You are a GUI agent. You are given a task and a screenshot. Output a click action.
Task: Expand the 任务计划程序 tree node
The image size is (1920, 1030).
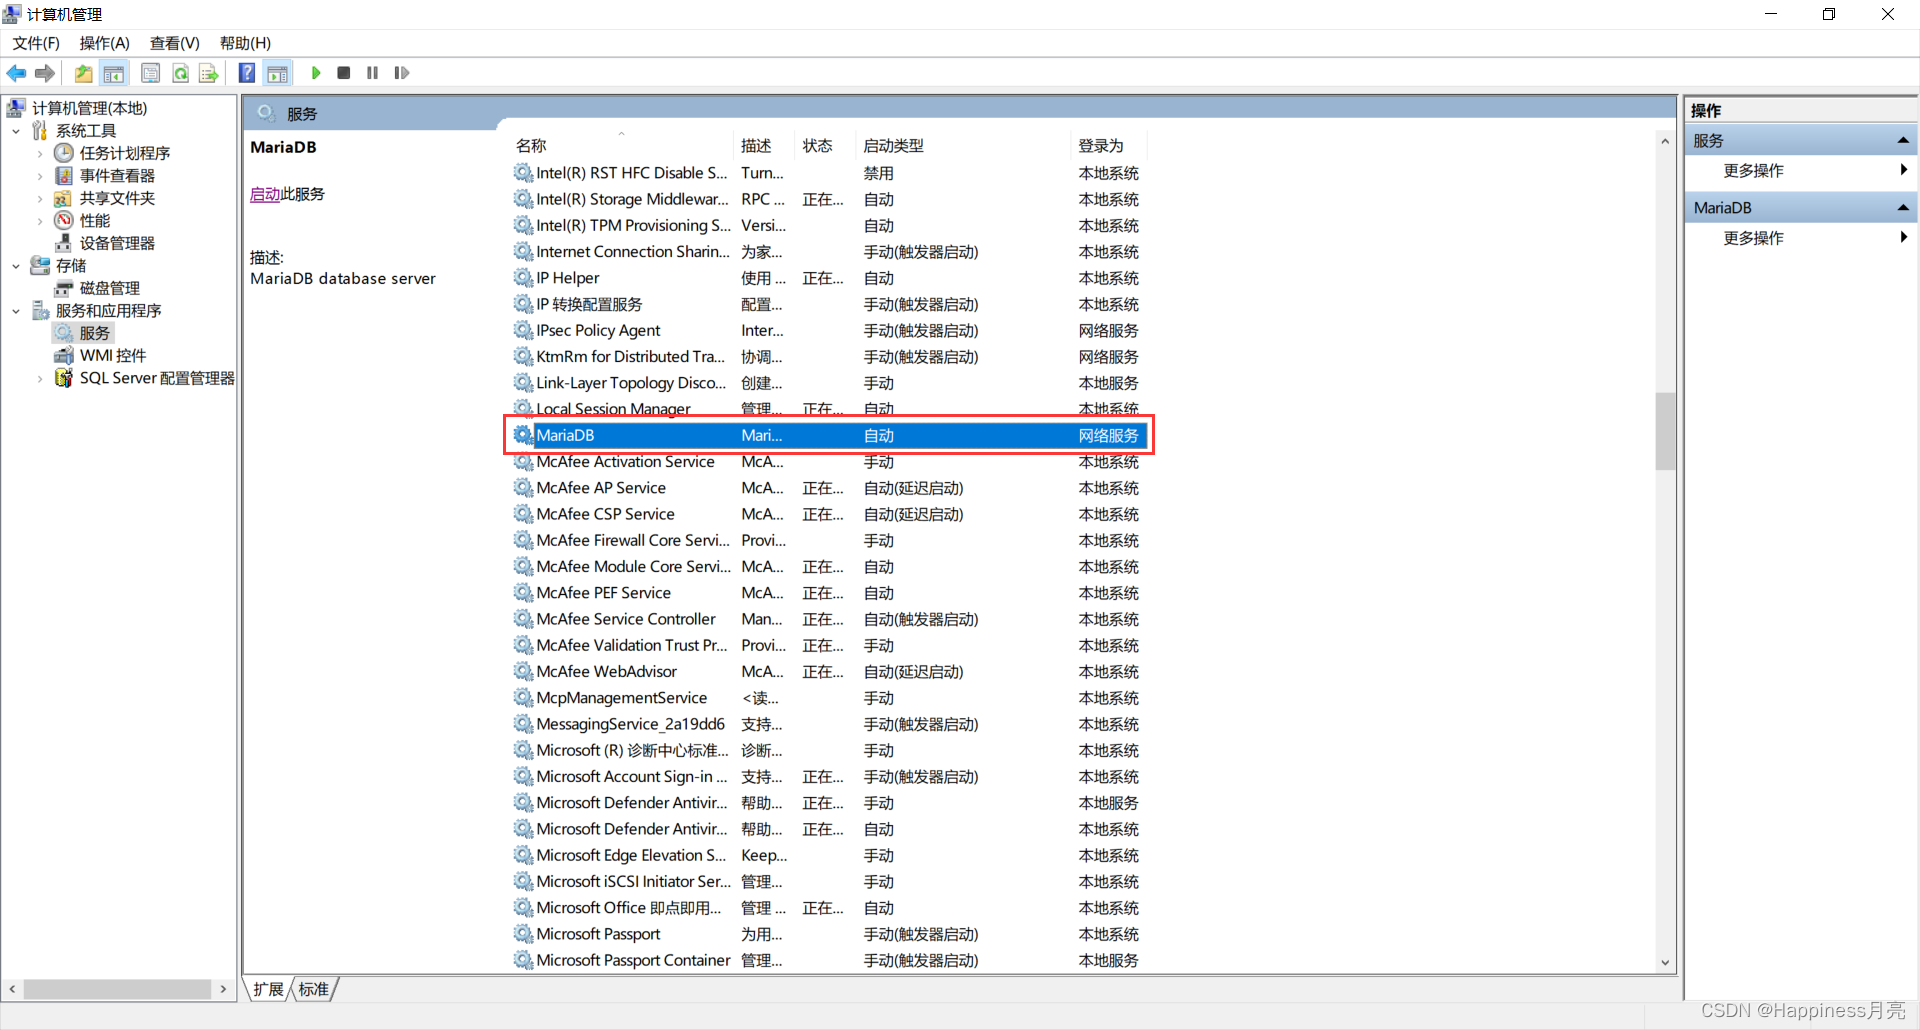pyautogui.click(x=40, y=153)
